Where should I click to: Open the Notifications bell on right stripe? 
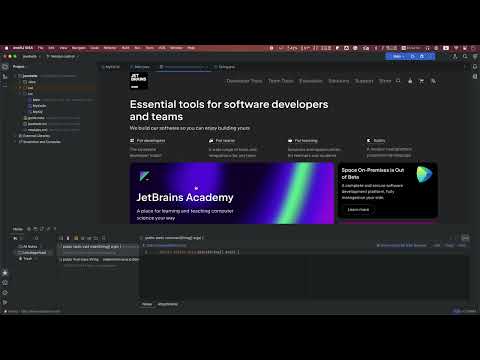475,67
